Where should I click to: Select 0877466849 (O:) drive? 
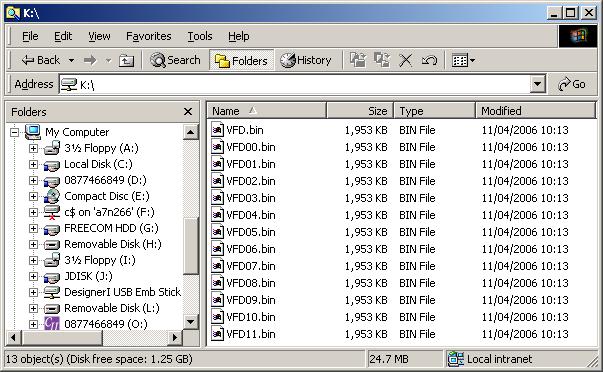[106, 324]
